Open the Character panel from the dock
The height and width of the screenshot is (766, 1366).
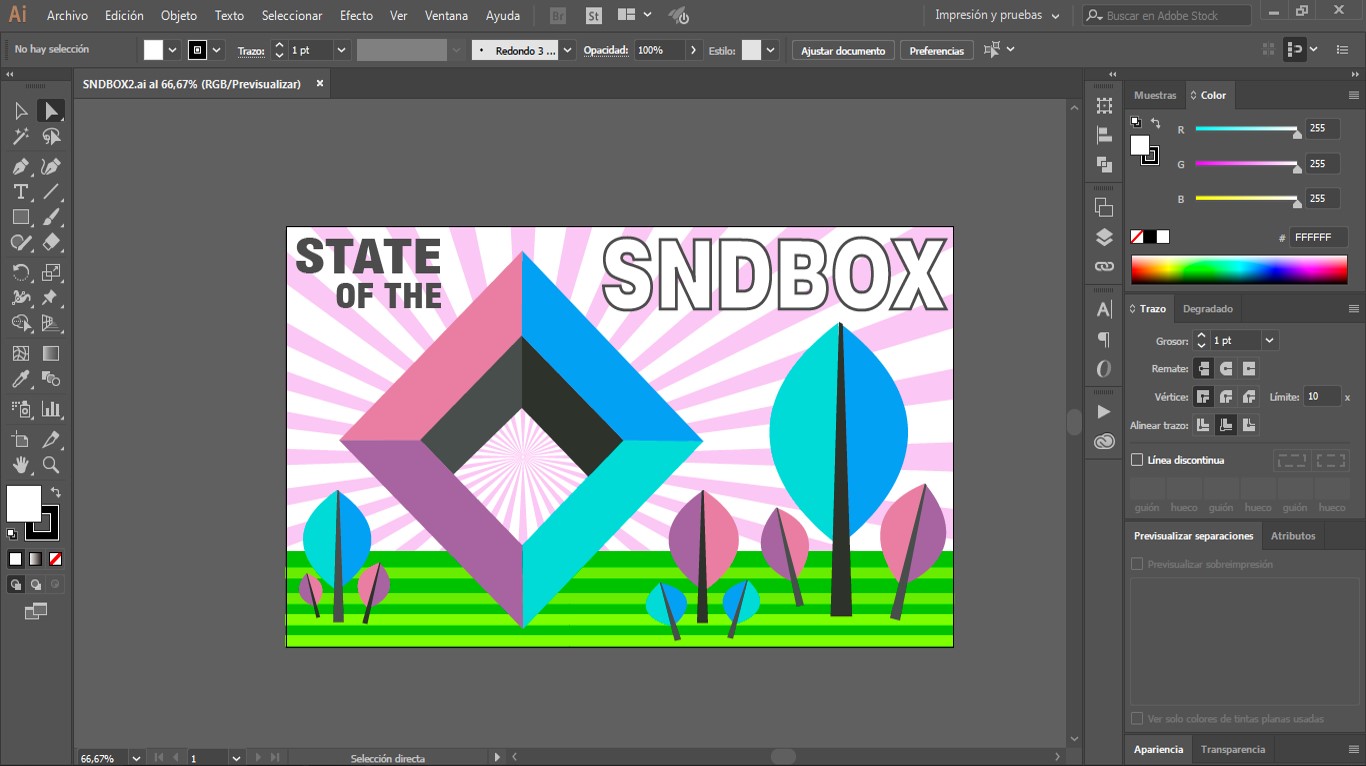[x=1104, y=310]
